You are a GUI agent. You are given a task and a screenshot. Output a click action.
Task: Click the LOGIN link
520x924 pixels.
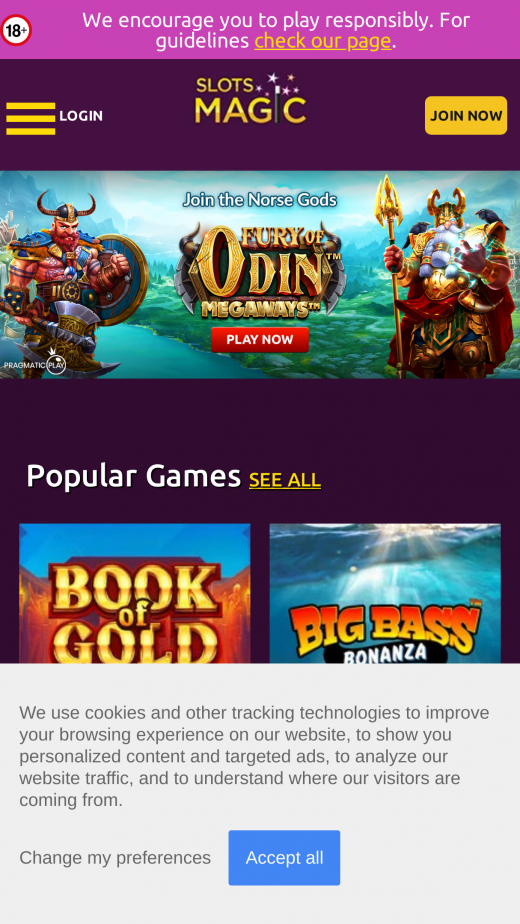(81, 116)
